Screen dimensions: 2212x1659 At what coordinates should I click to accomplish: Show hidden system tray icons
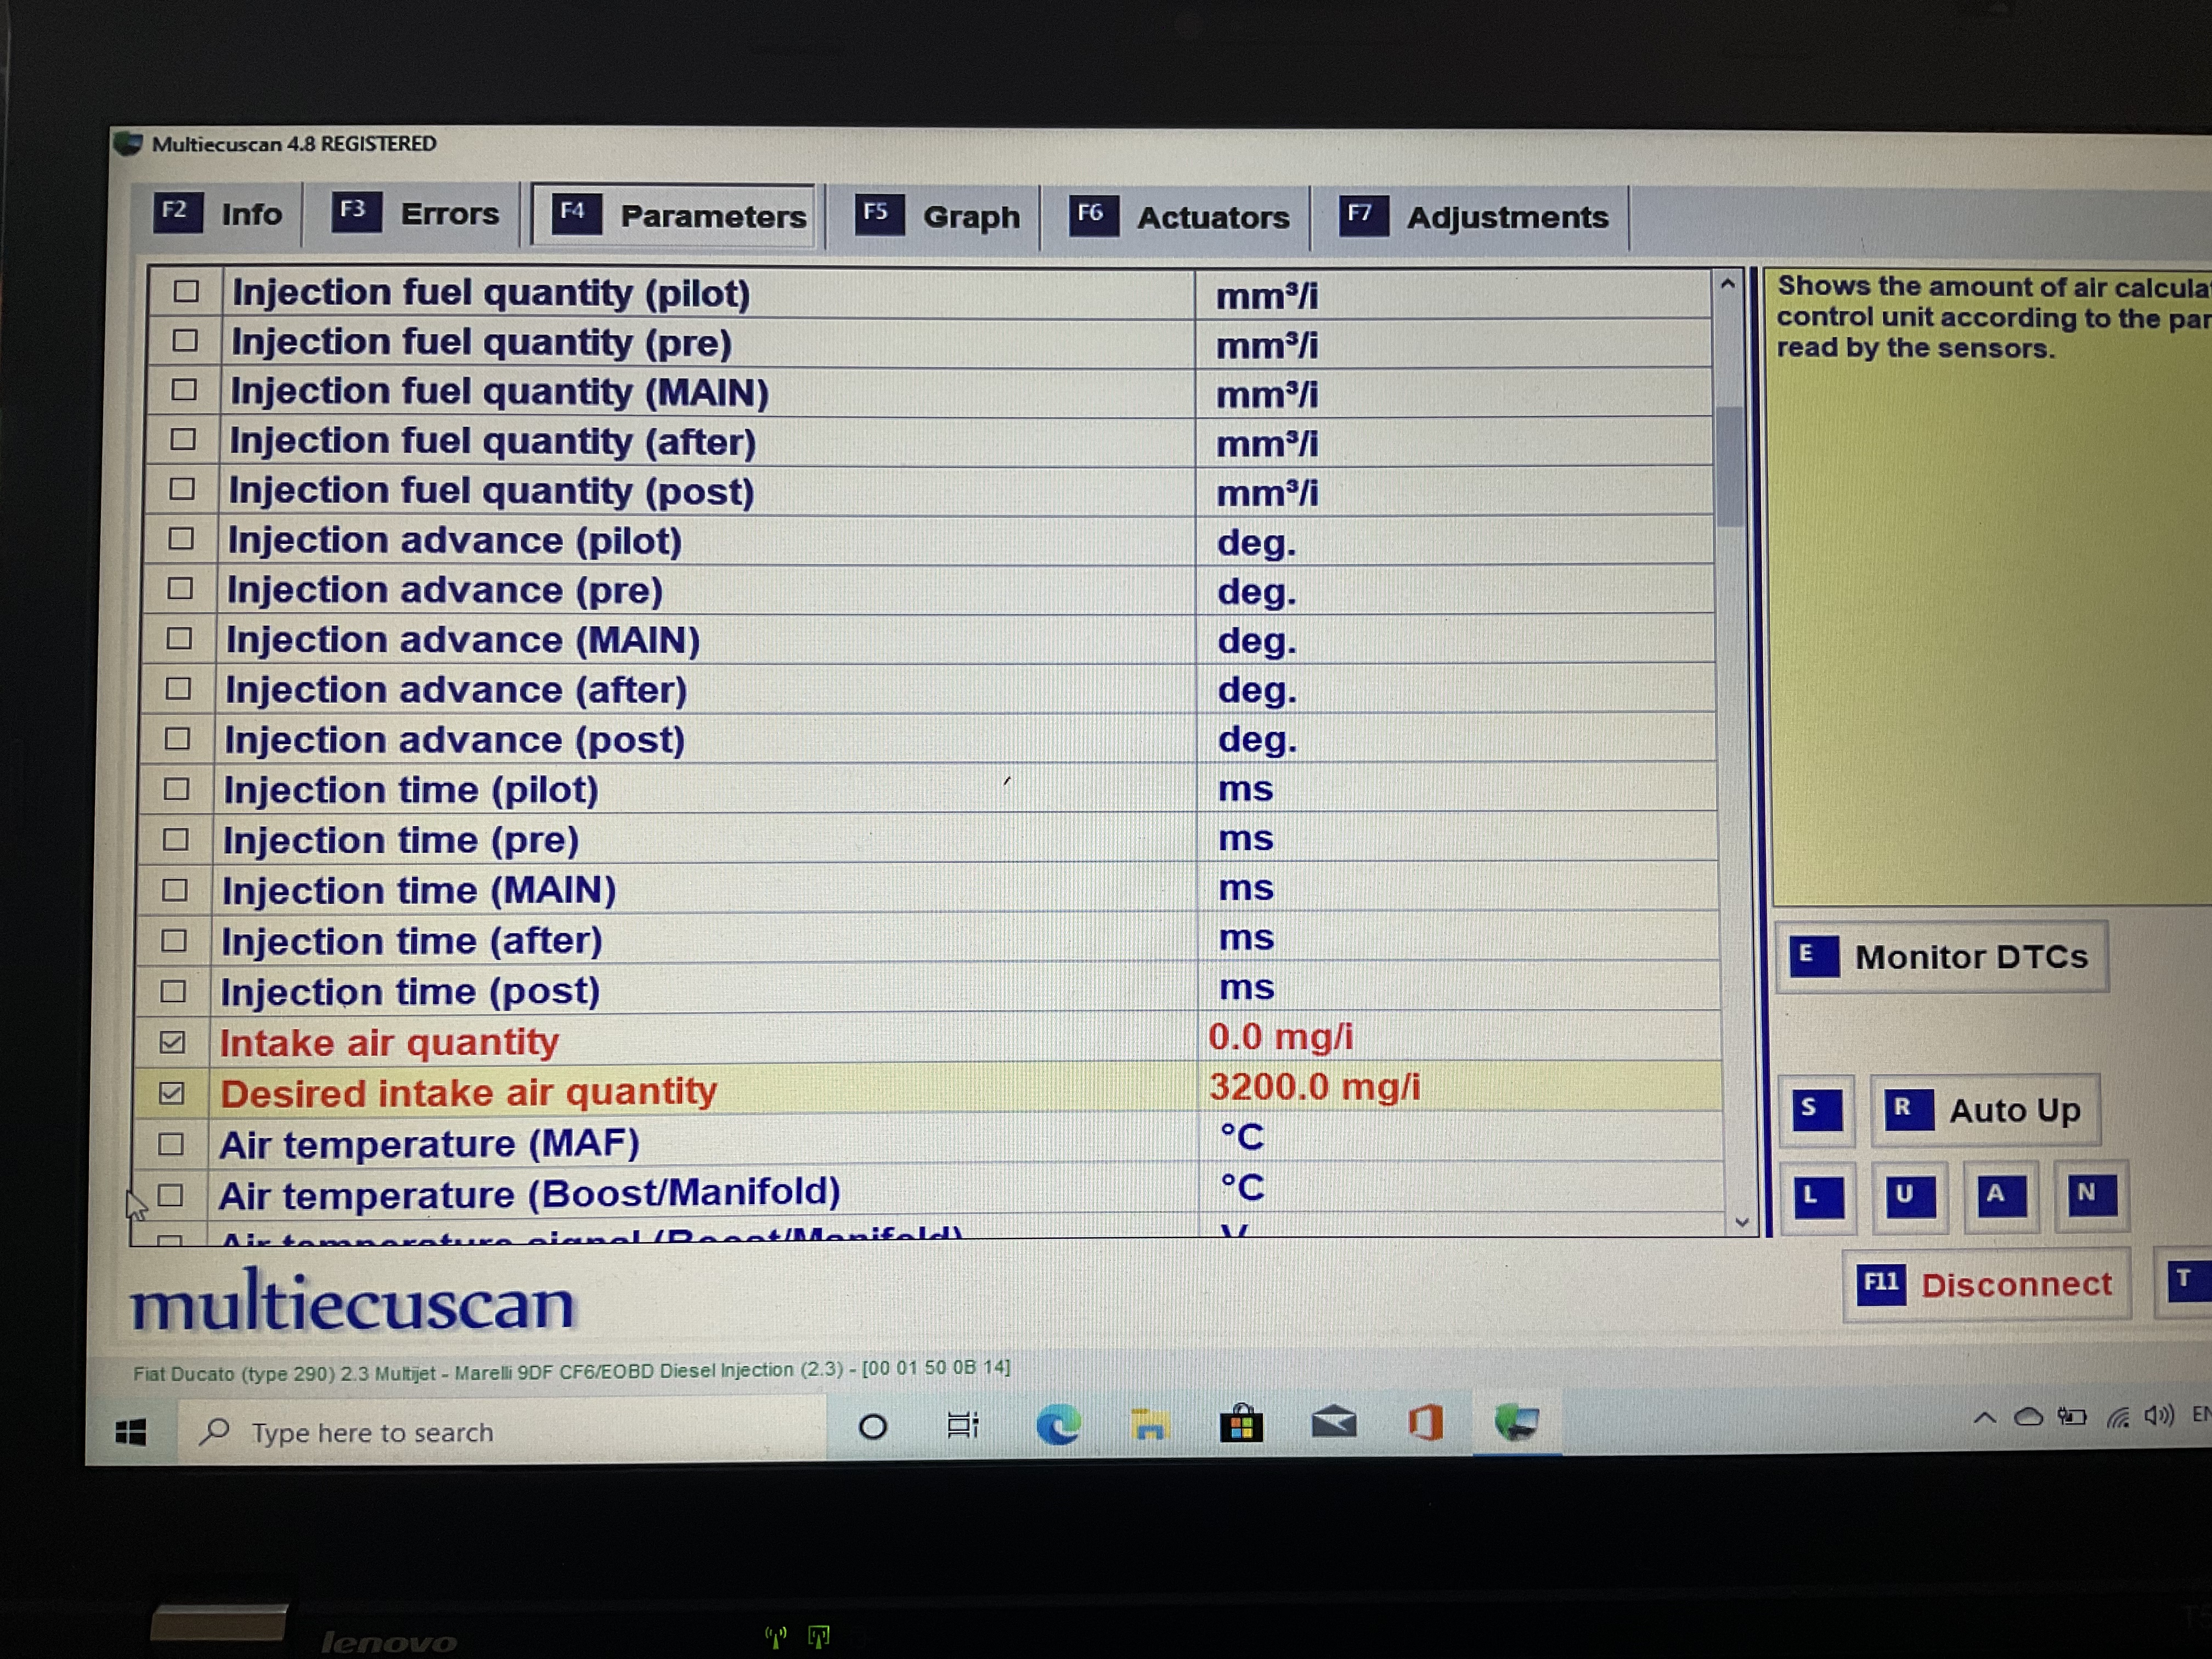click(x=1984, y=1418)
